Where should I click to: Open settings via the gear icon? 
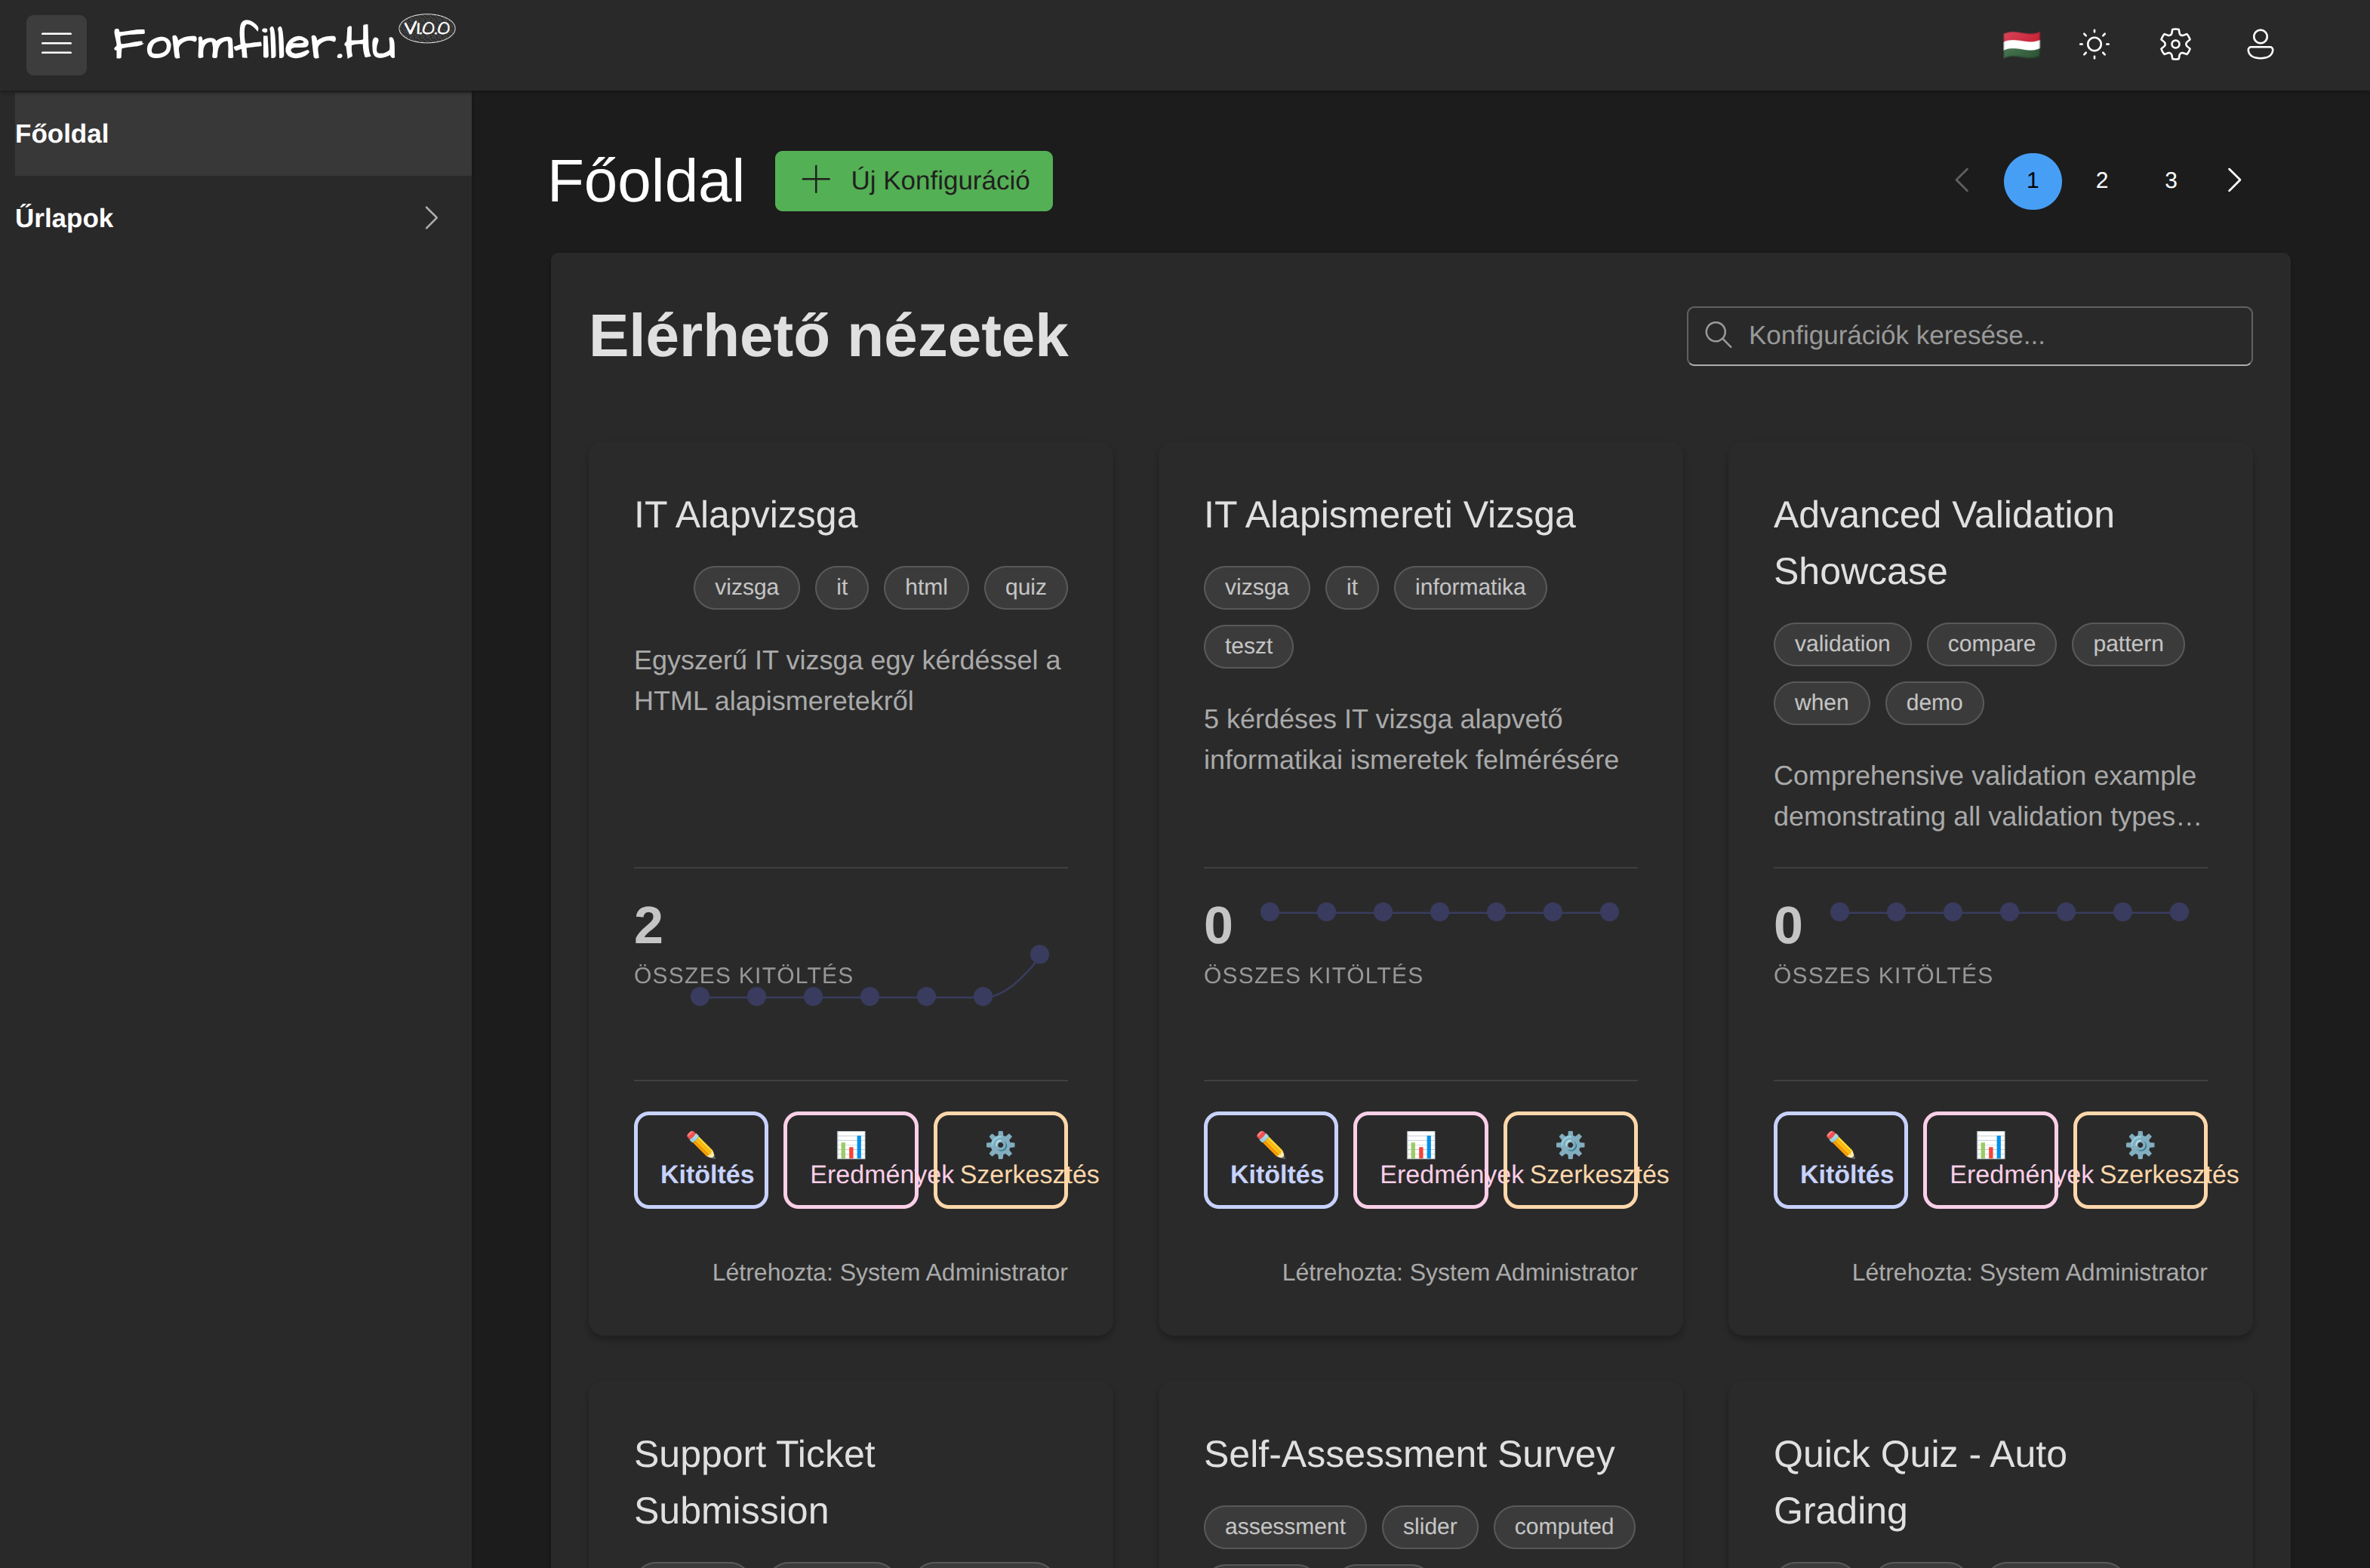pos(2176,43)
